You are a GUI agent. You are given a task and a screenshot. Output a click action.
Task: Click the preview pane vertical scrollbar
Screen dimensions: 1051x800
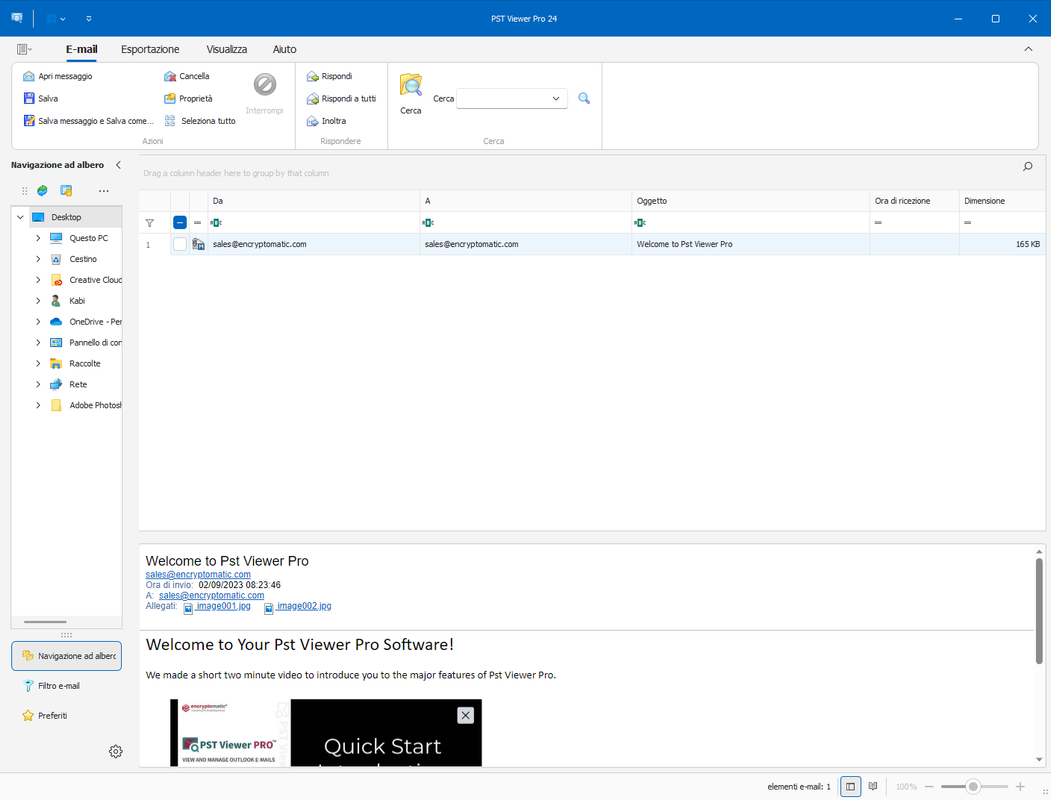[1039, 610]
